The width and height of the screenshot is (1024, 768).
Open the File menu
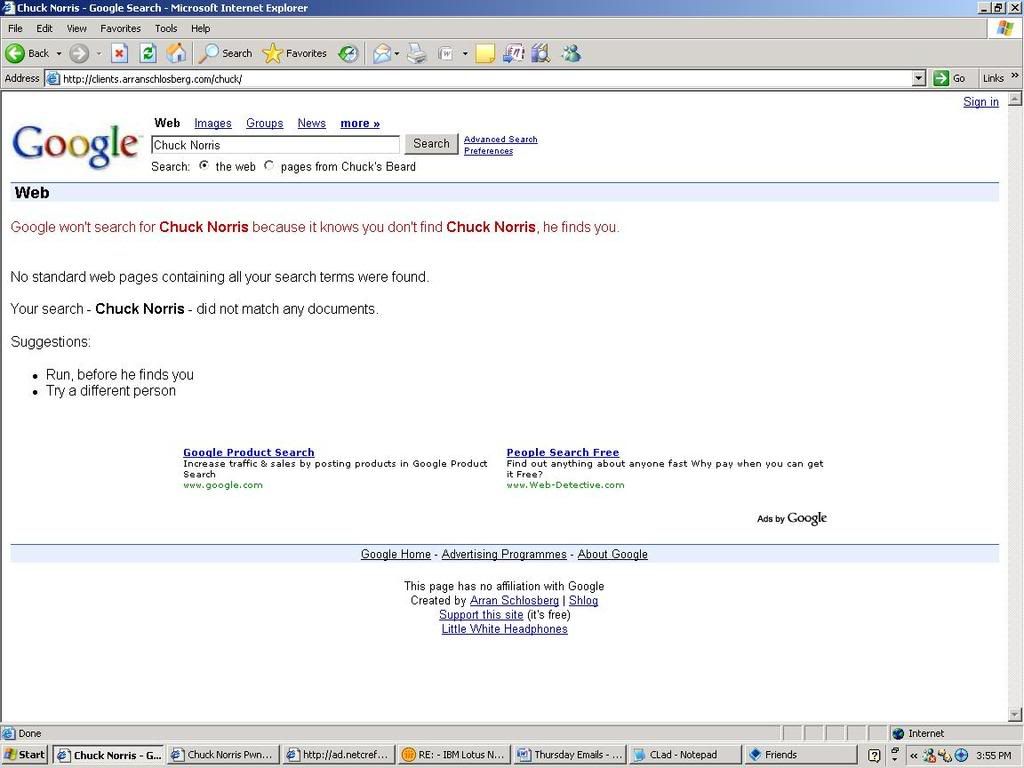pos(15,28)
